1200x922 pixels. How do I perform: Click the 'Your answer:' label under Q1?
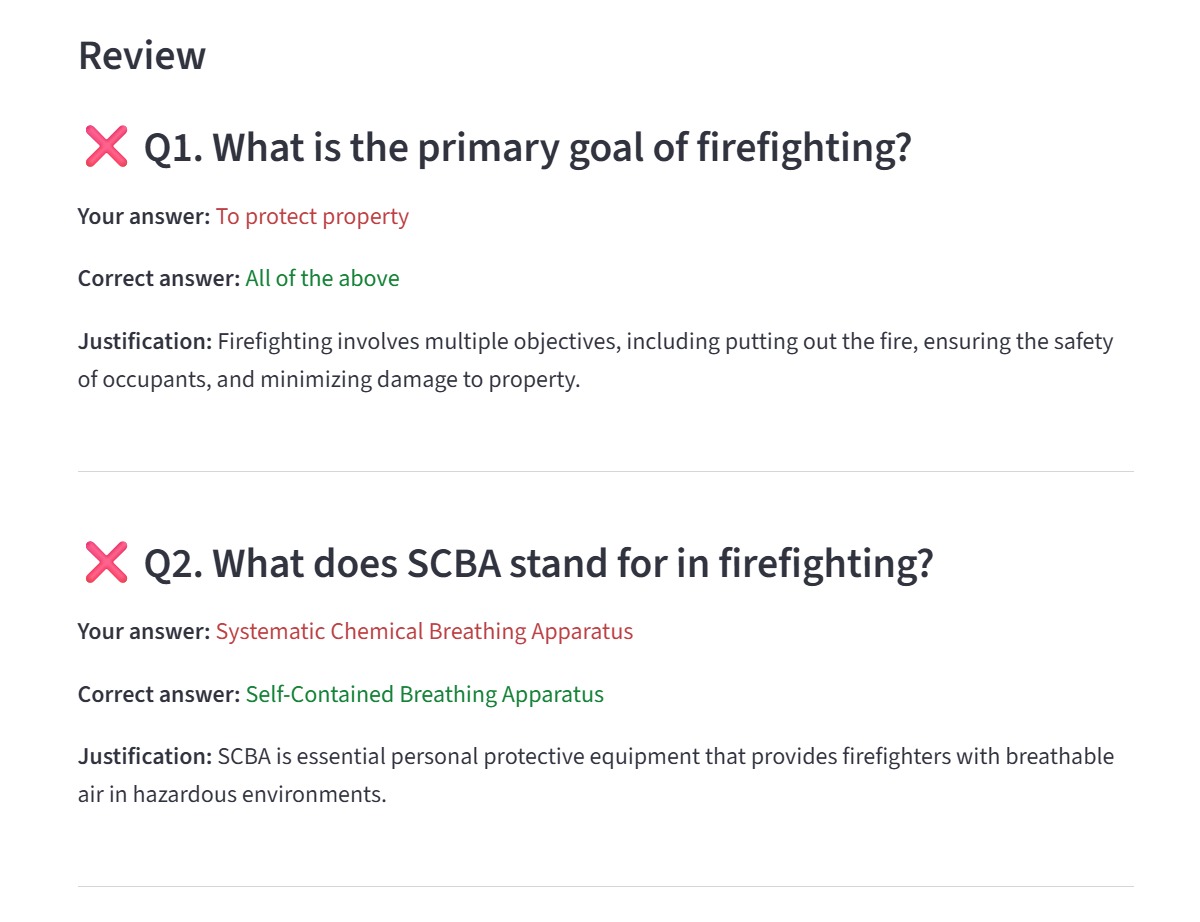pyautogui.click(x=144, y=217)
